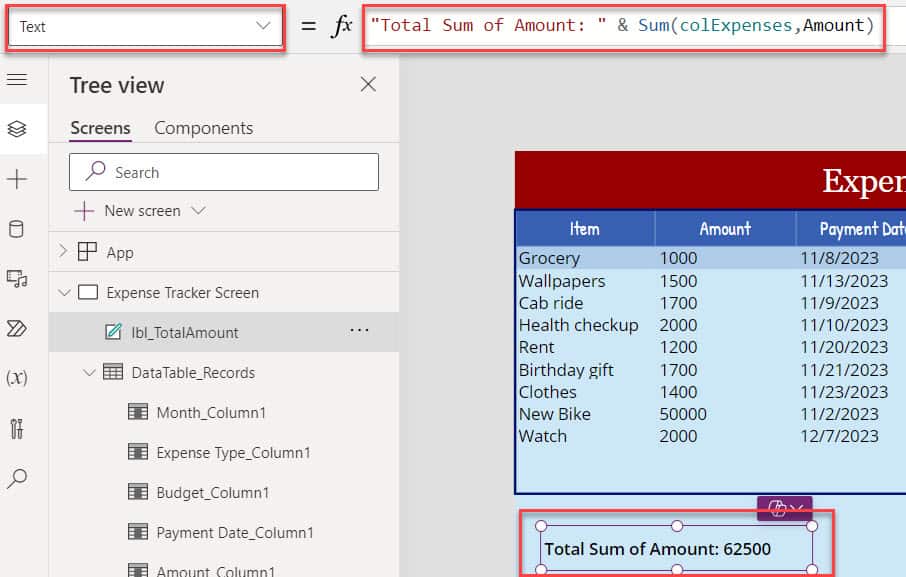Select Payment Date_Column1 in tree
This screenshot has width=906, height=577.
(235, 532)
